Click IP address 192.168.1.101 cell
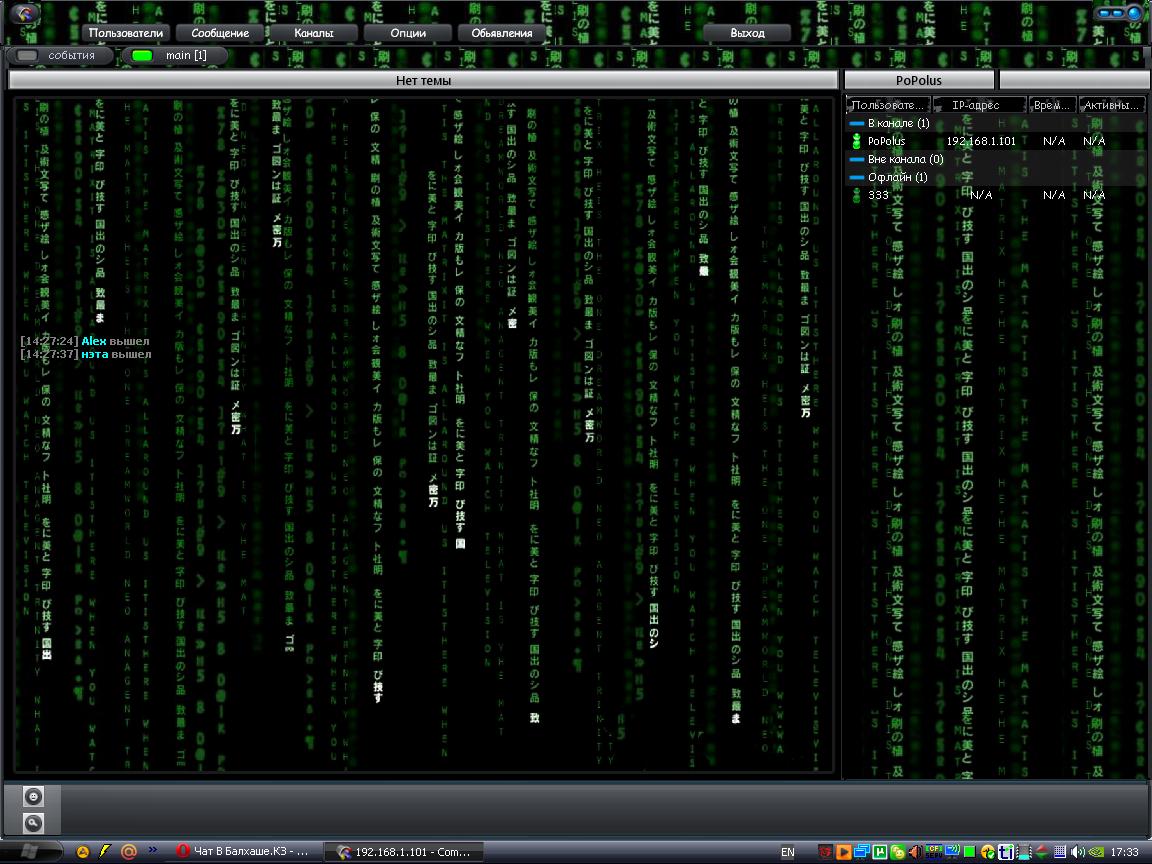This screenshot has height=864, width=1152. 981,141
